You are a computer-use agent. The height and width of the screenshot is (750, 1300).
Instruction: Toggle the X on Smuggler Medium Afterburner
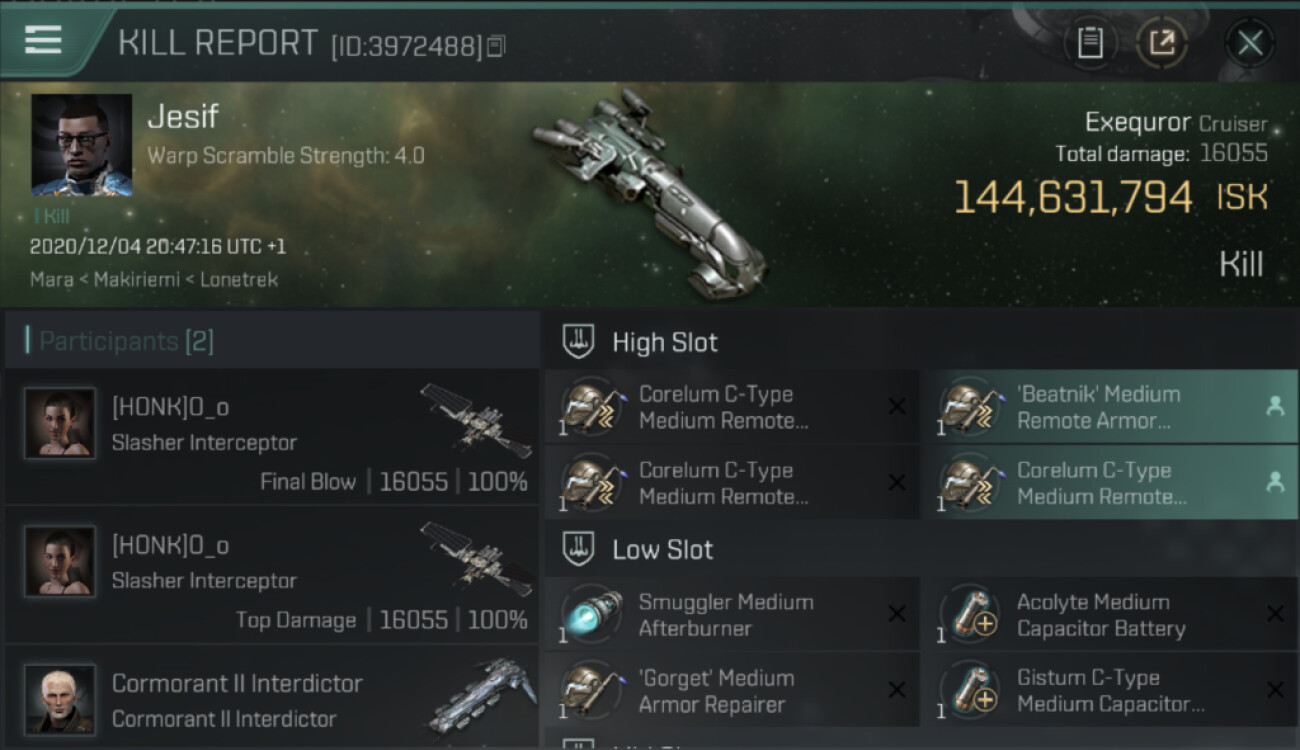897,614
